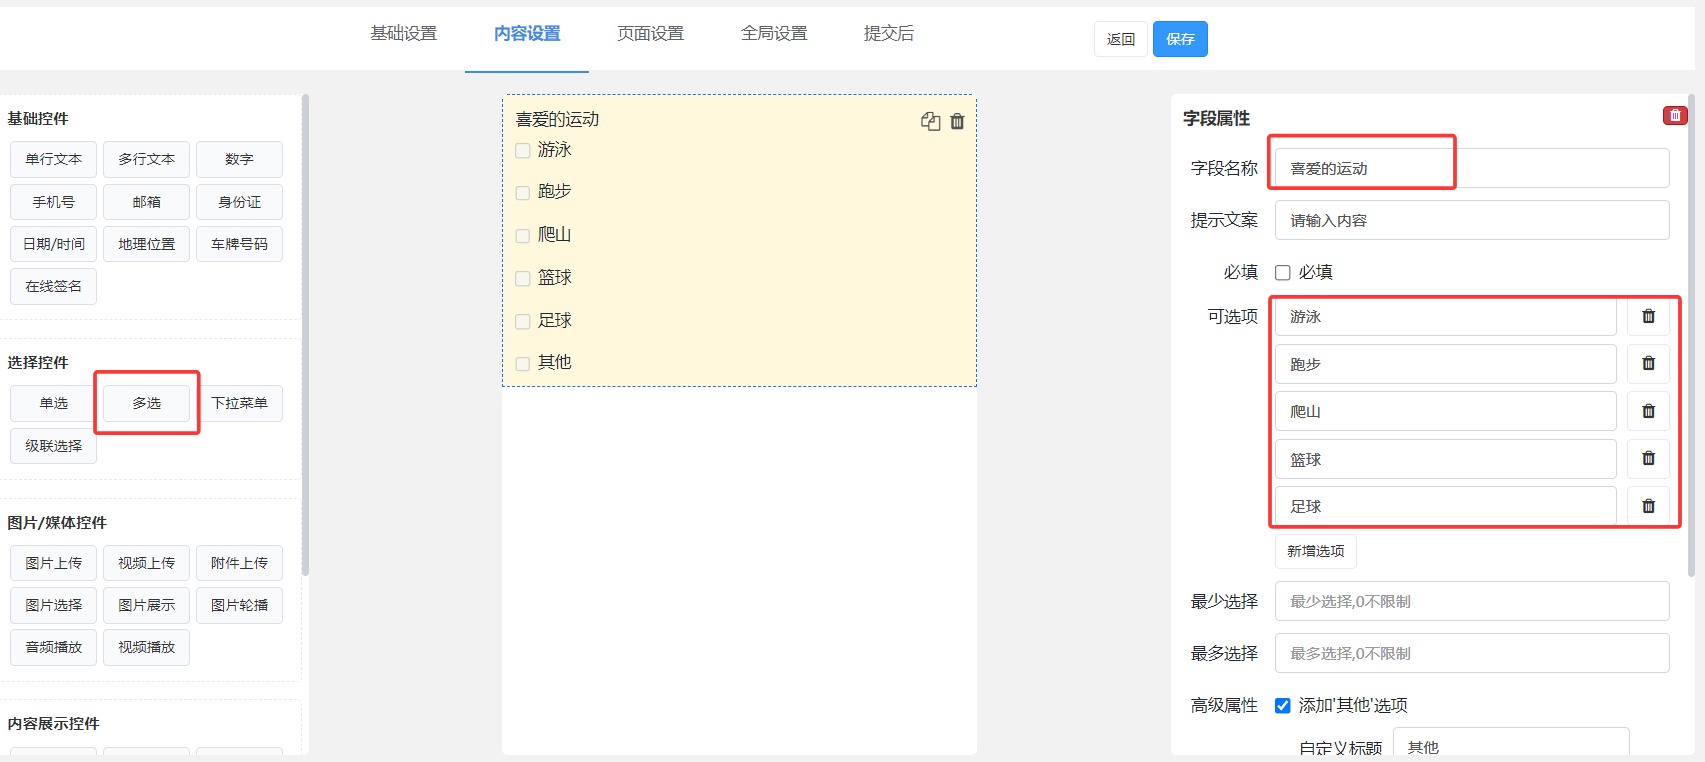The image size is (1705, 762).
Task: Focus the 最少选择 input field
Action: pos(1471,601)
